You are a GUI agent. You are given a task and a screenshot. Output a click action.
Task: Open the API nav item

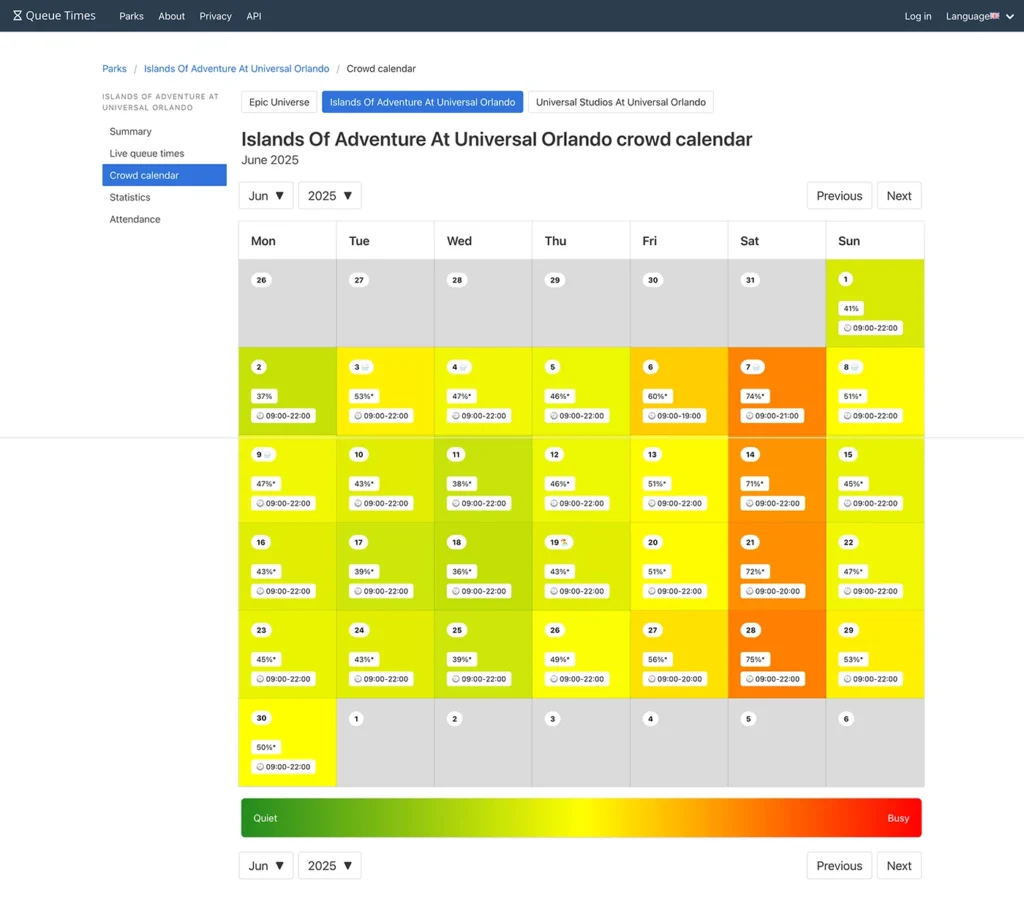click(x=254, y=16)
